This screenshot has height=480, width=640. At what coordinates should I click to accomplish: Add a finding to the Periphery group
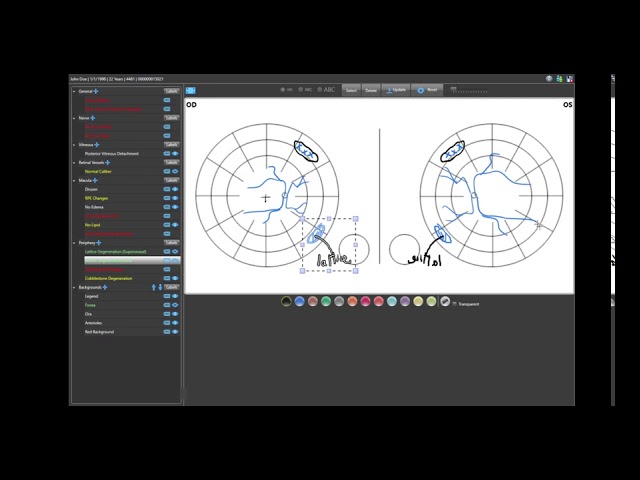coord(98,243)
